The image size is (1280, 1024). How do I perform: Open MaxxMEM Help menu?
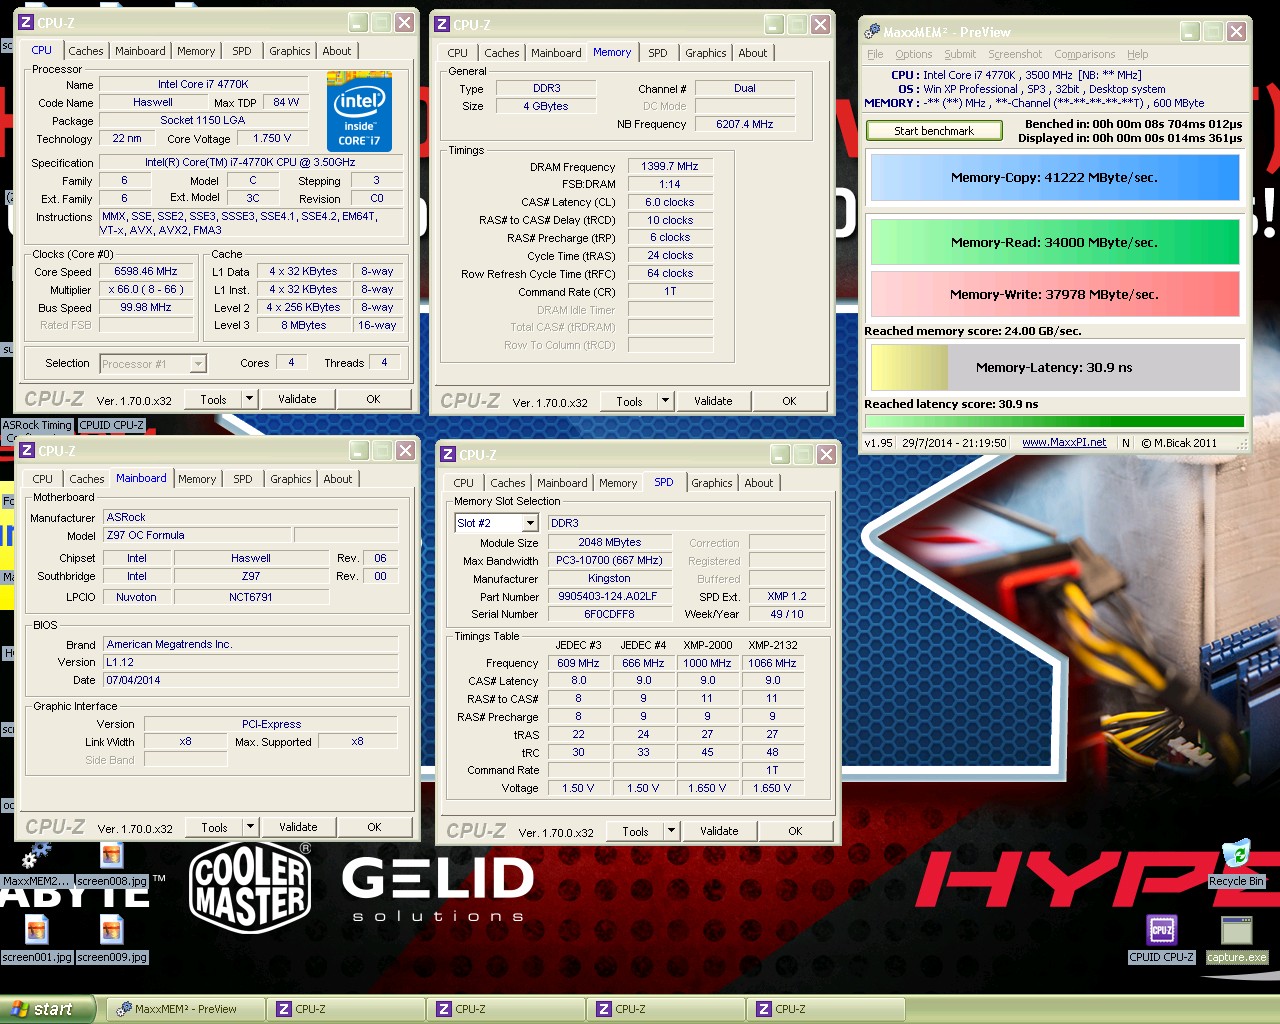tap(1138, 54)
